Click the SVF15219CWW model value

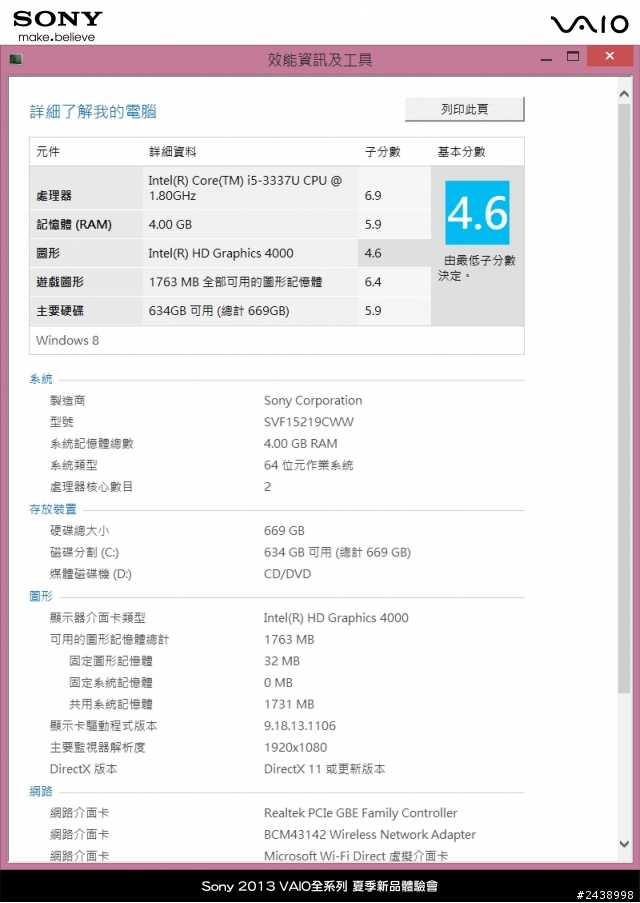pos(309,422)
